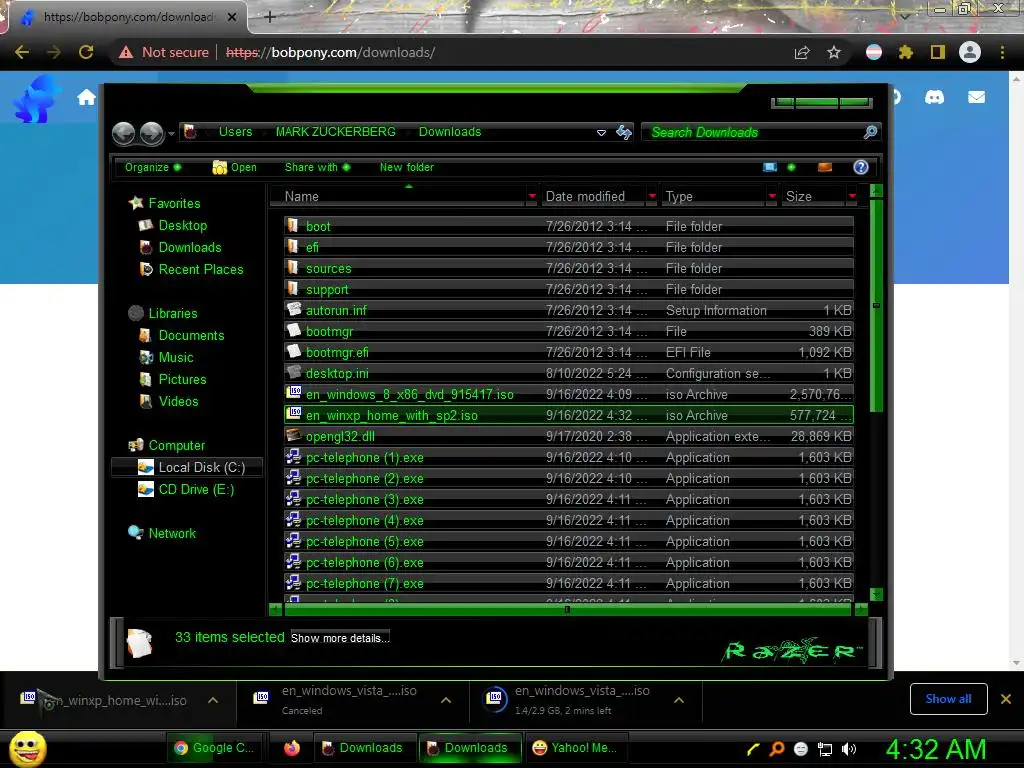The image size is (1024, 768).
Task: Click the Explorer back navigation button
Action: point(123,133)
